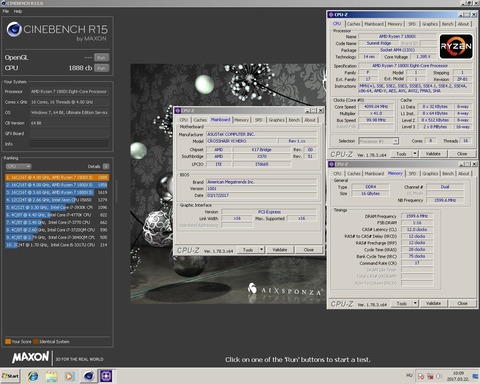Viewport: 480px width, 384px height.
Task: Switch to Memory tab in Mainboard CPU-Z window
Action: [242, 120]
